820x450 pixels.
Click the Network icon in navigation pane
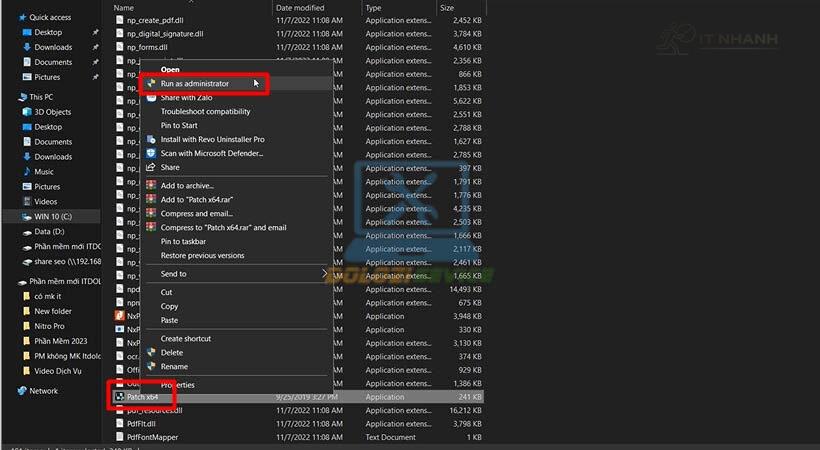click(22, 391)
